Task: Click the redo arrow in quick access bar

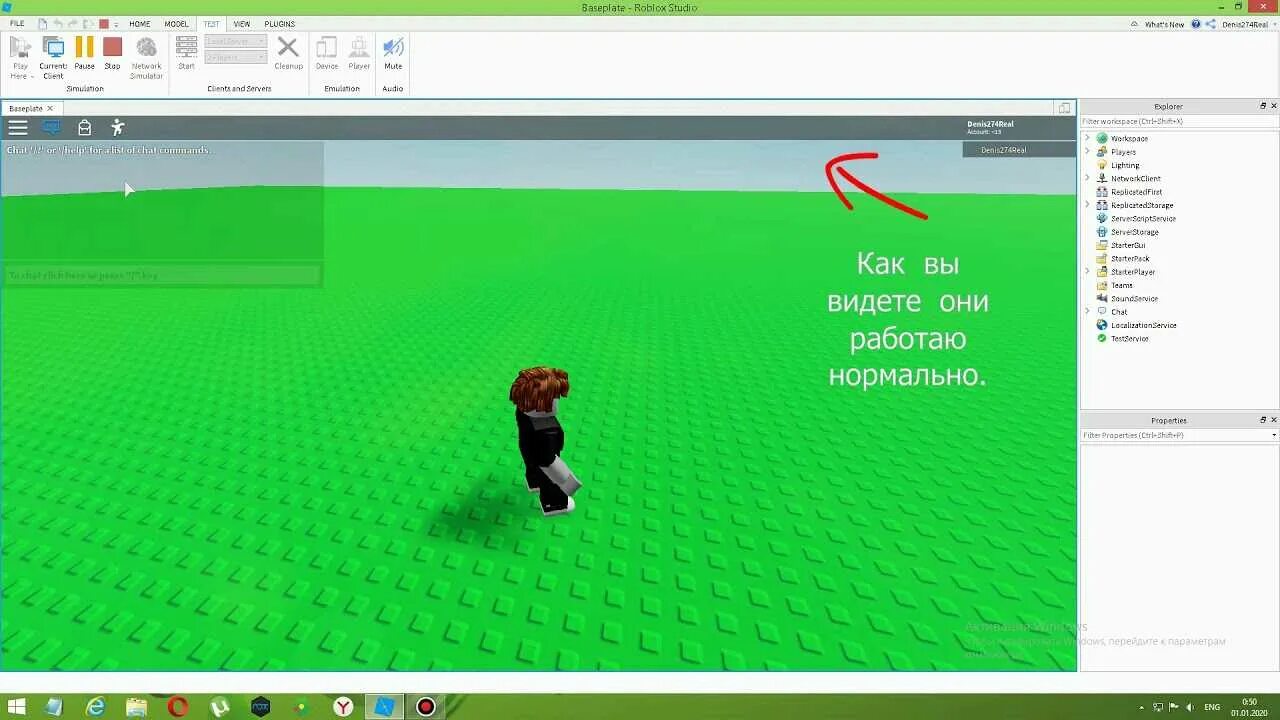Action: pos(73,23)
